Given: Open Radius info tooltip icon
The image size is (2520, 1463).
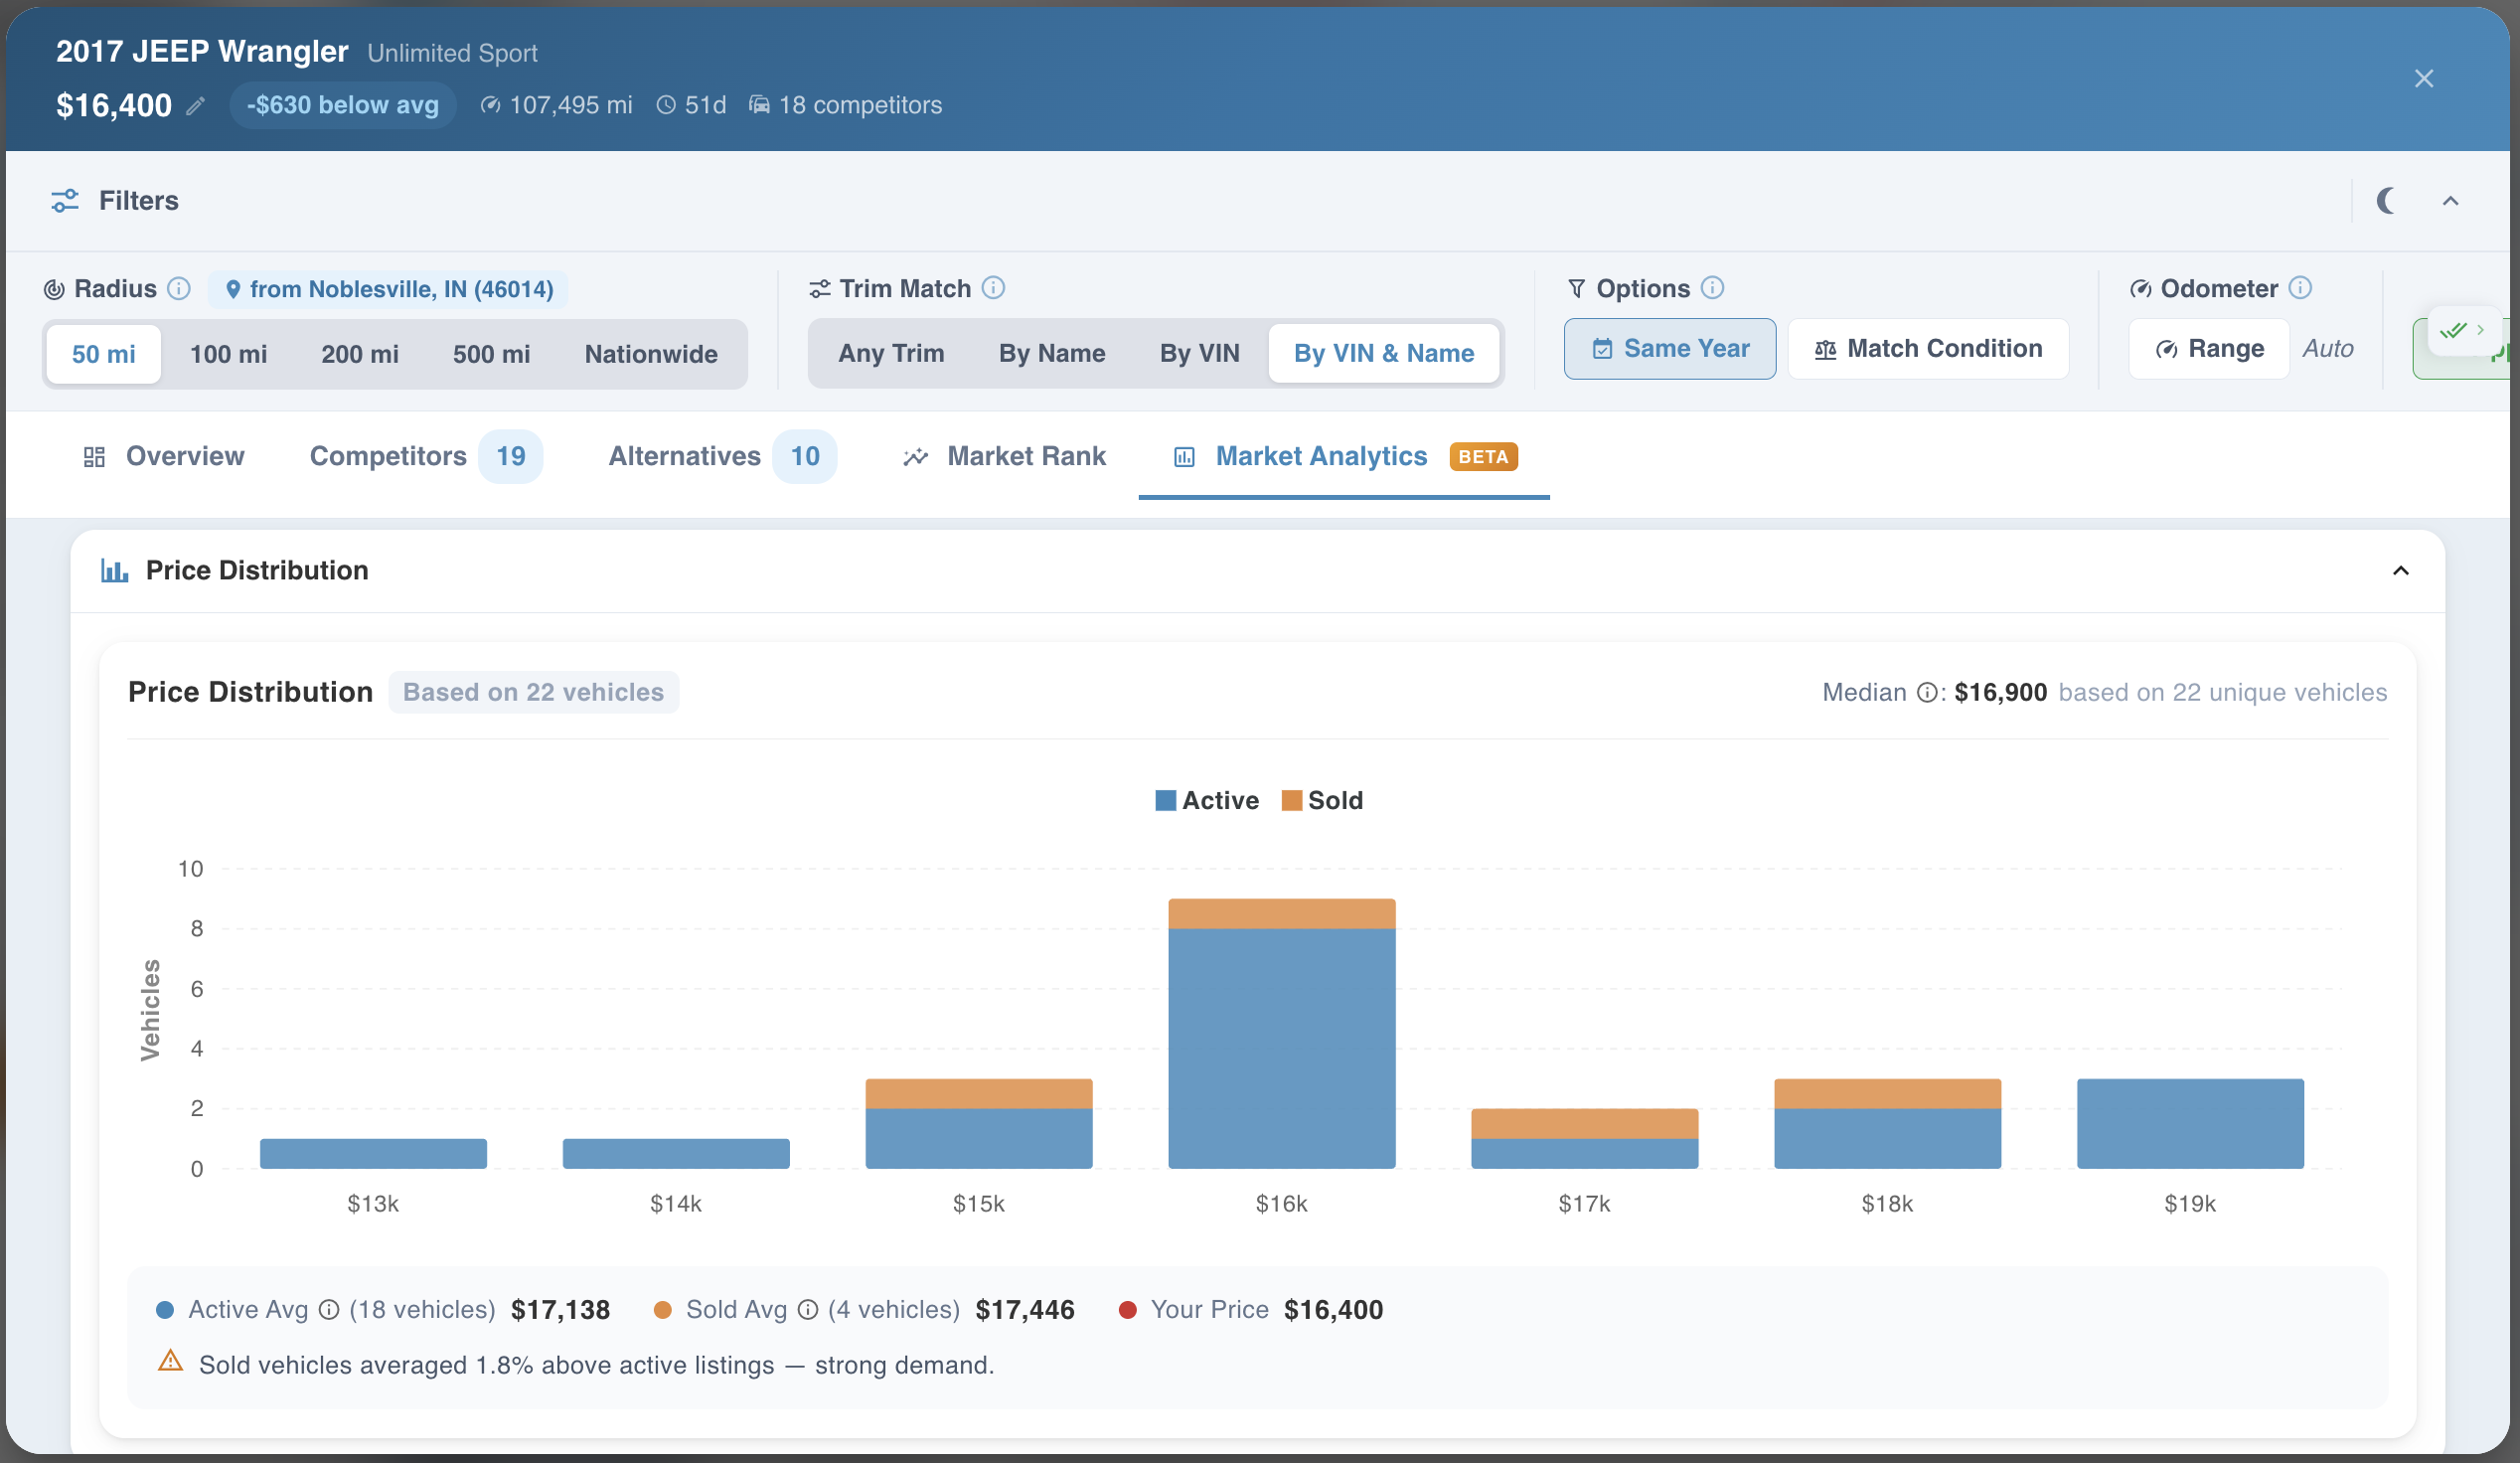Looking at the screenshot, I should pyautogui.click(x=179, y=289).
